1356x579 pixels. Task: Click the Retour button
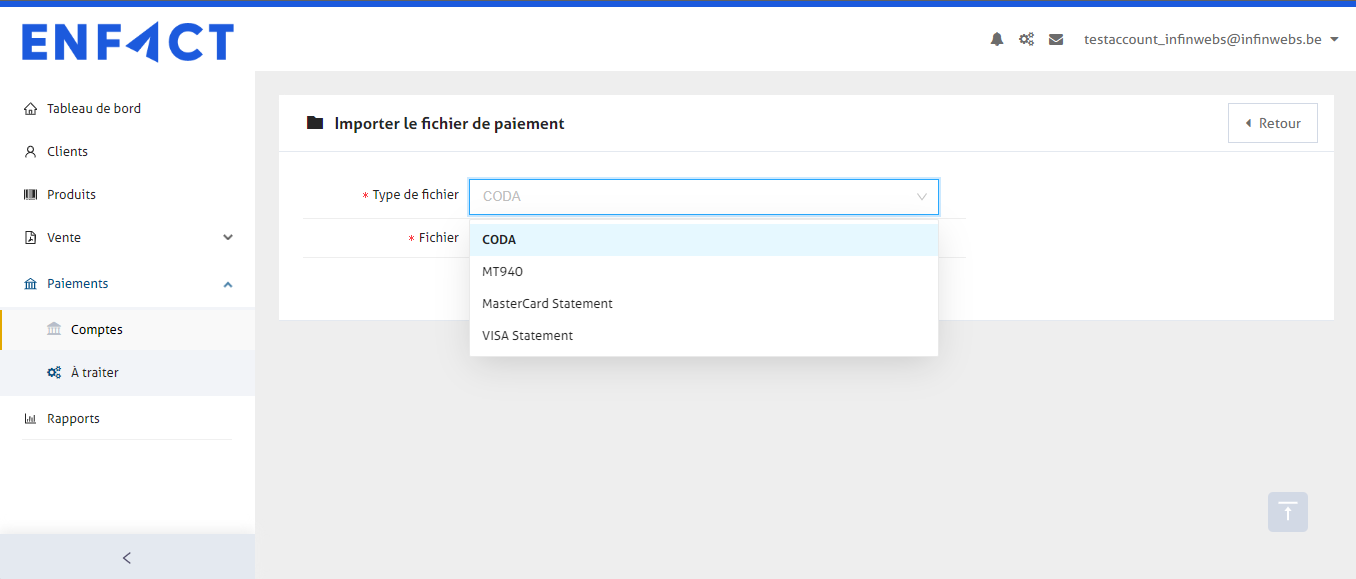pyautogui.click(x=1272, y=123)
